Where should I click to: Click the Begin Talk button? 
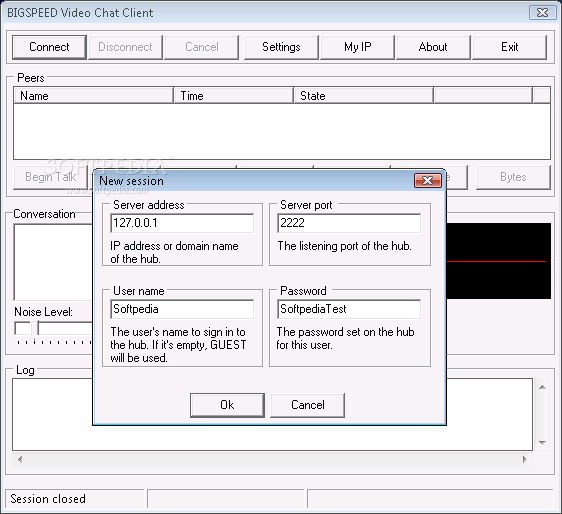[50, 177]
